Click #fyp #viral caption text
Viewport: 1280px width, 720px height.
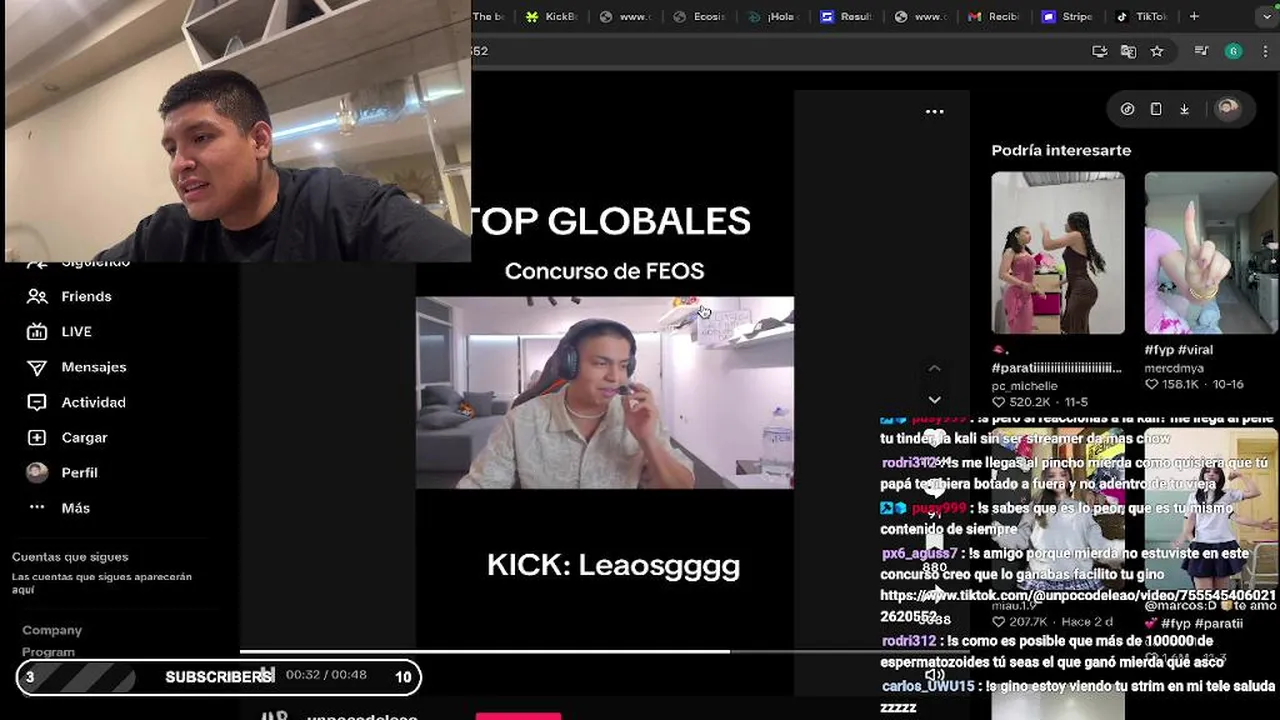tap(1179, 350)
